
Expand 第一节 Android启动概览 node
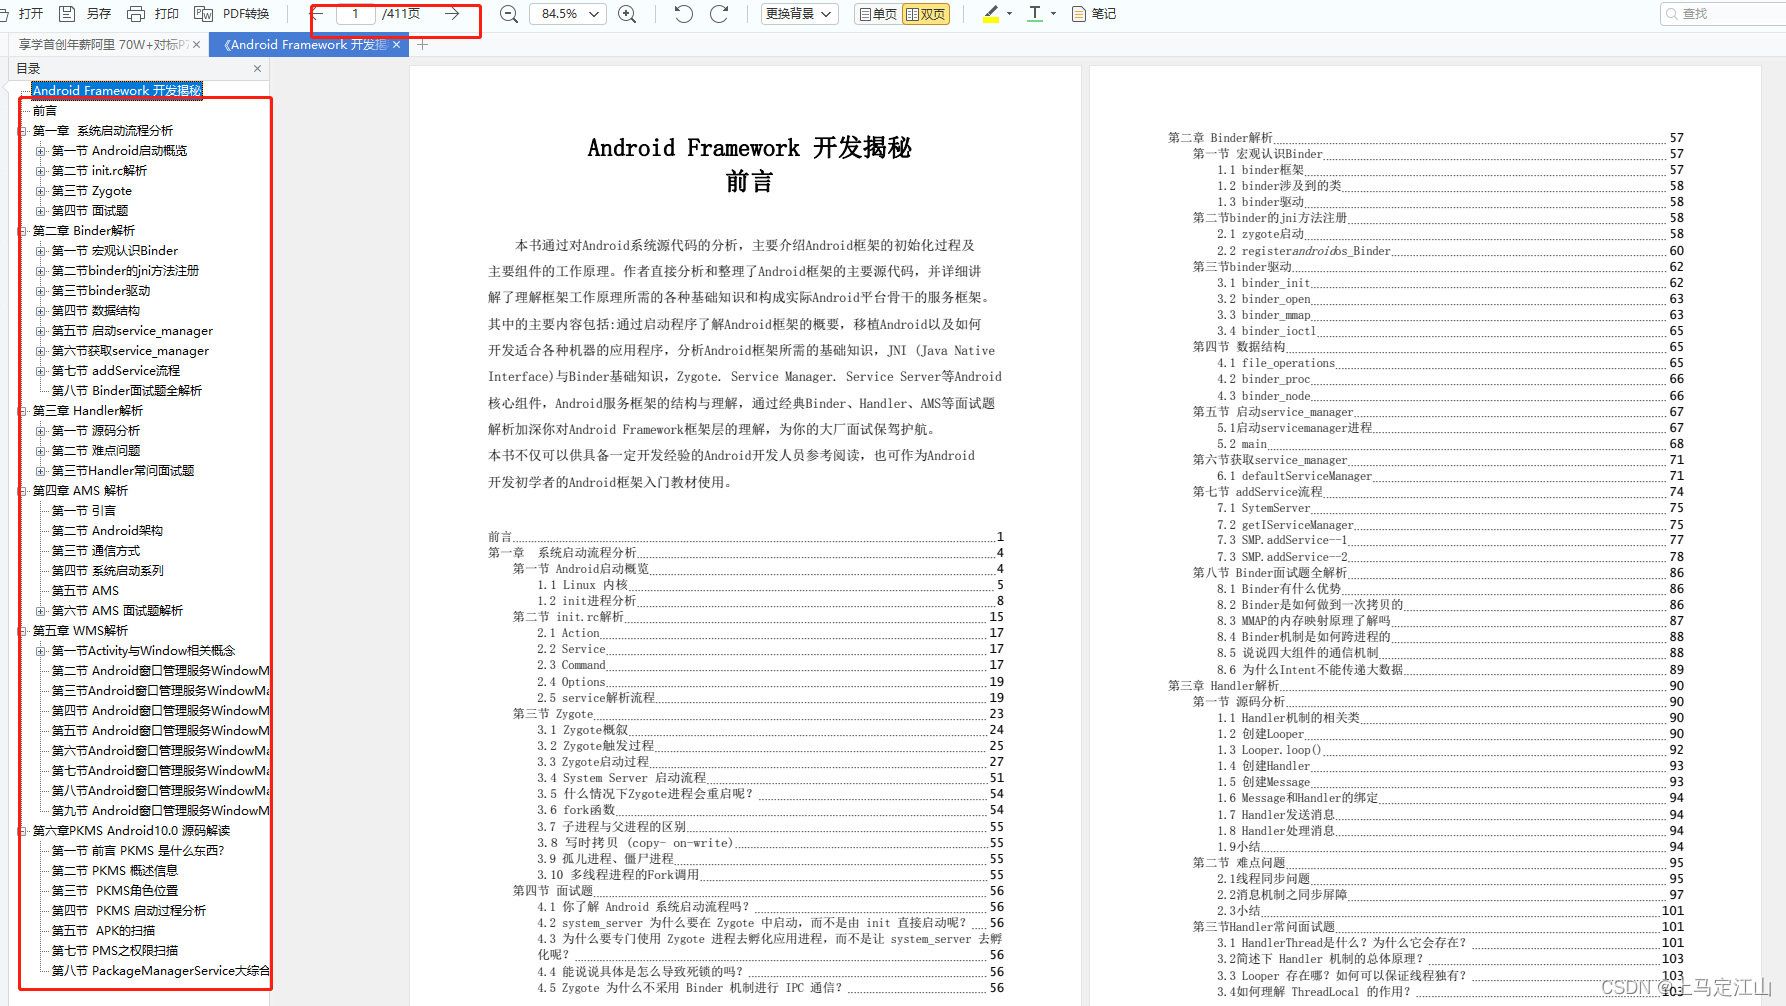coord(41,151)
